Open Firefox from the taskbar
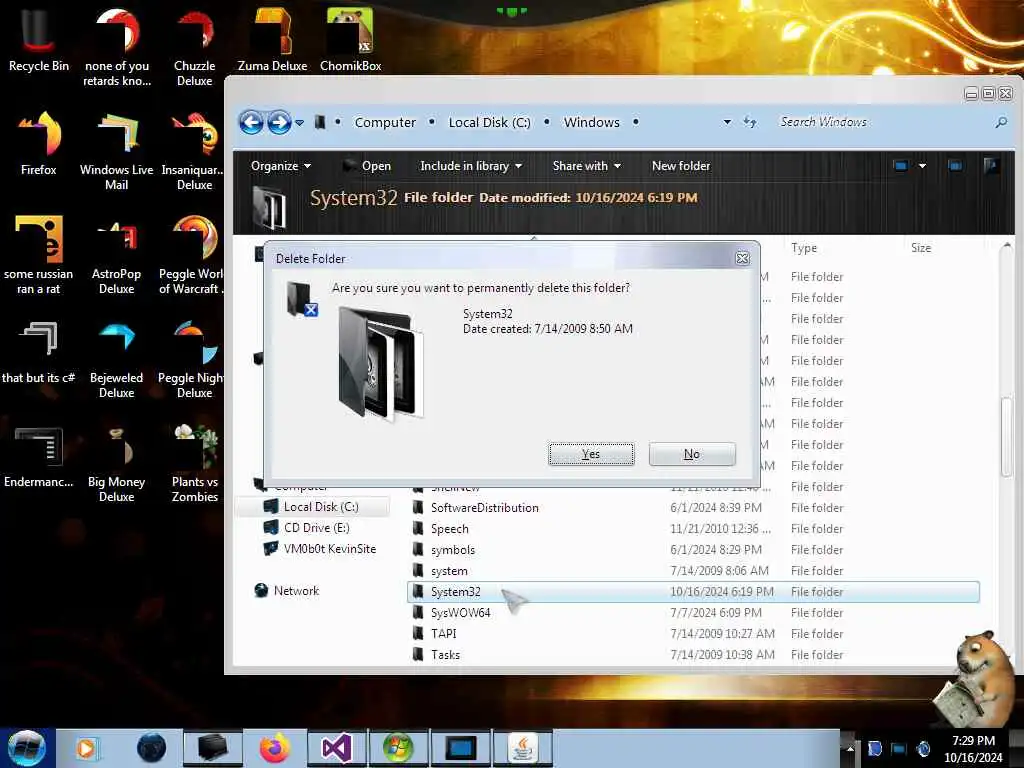The width and height of the screenshot is (1024, 768). (275, 748)
